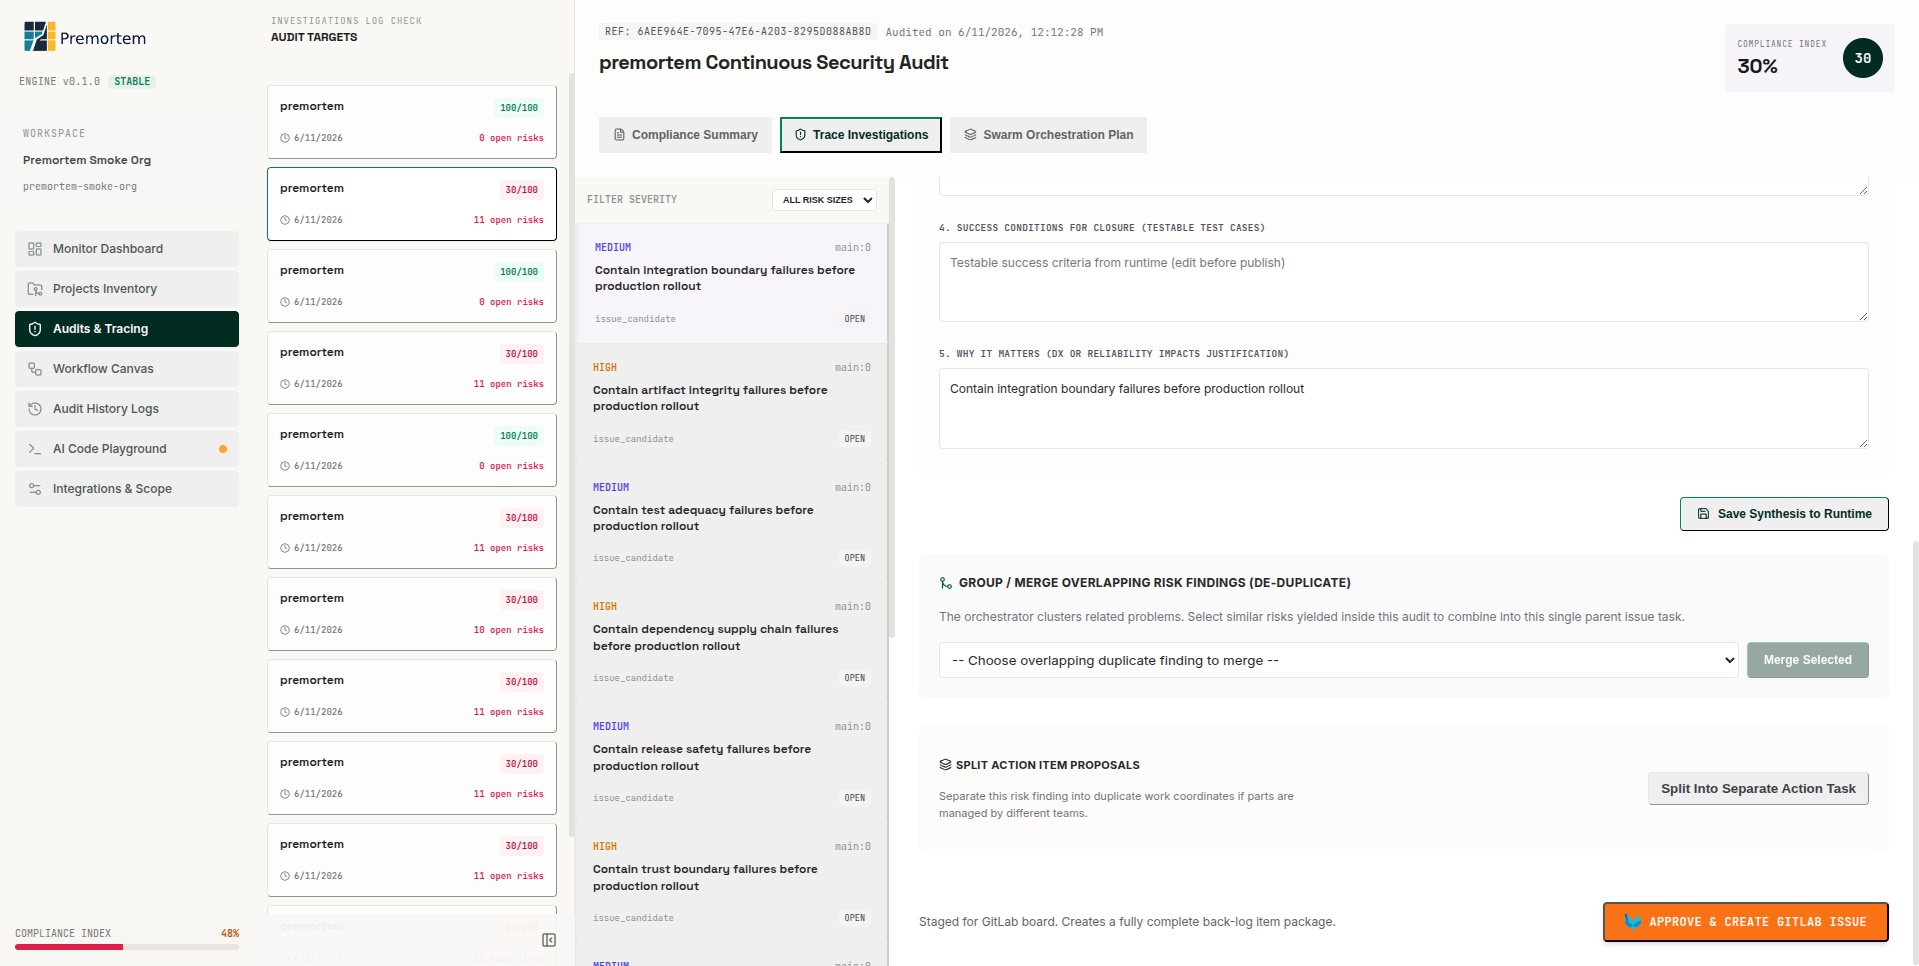Click the Premortem logo icon

tap(39, 37)
